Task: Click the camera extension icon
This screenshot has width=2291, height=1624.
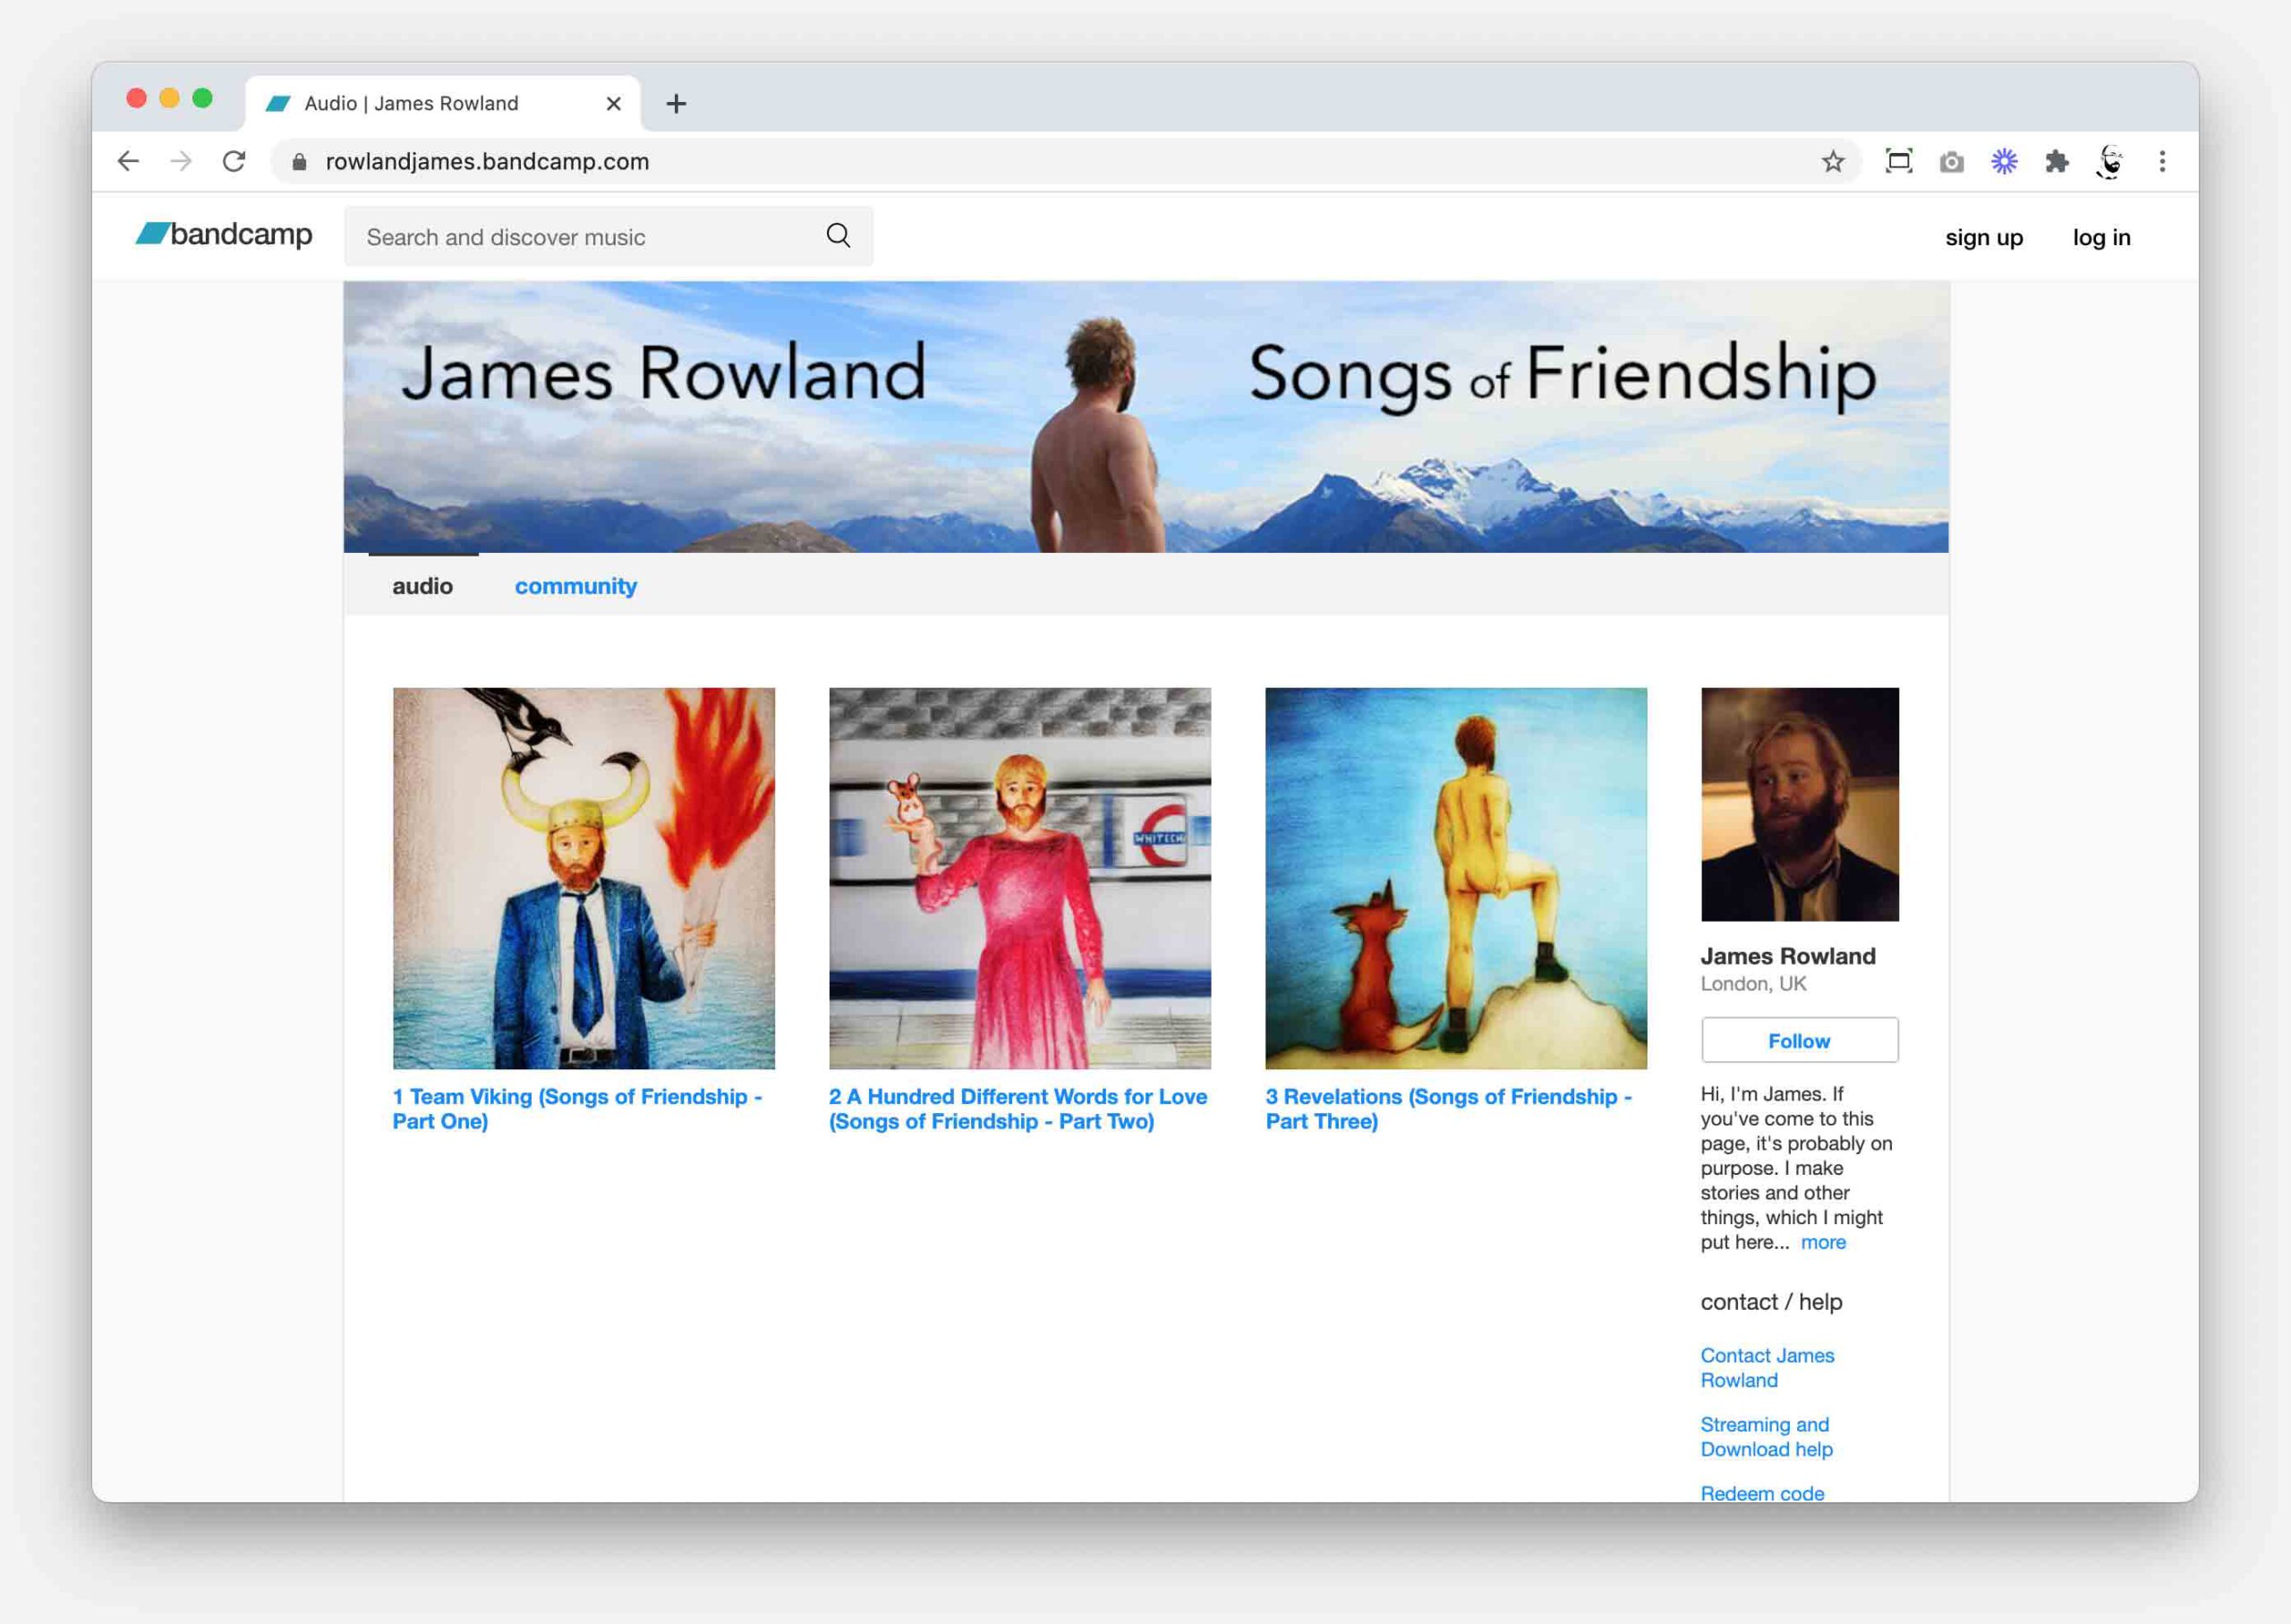Action: [x=1951, y=162]
